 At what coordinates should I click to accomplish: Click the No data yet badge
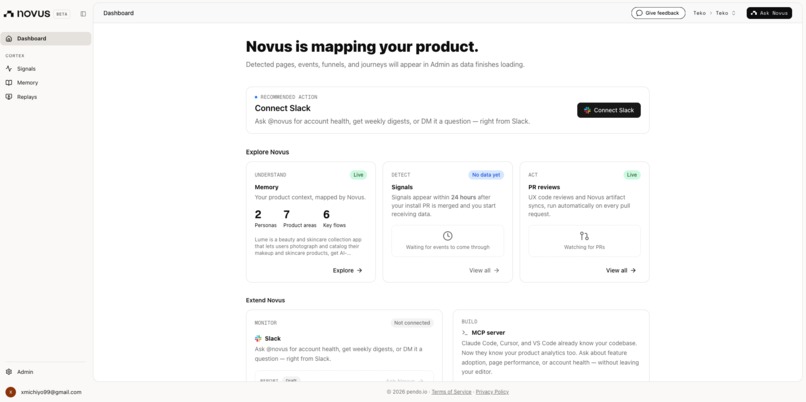point(486,175)
